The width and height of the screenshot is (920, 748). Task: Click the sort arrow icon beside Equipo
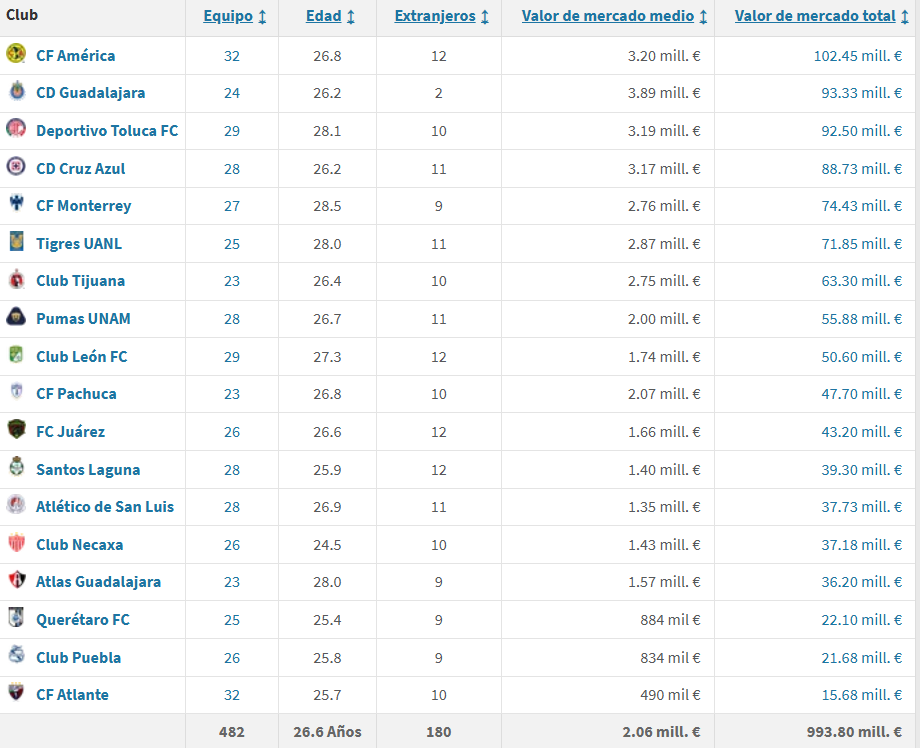(x=262, y=17)
